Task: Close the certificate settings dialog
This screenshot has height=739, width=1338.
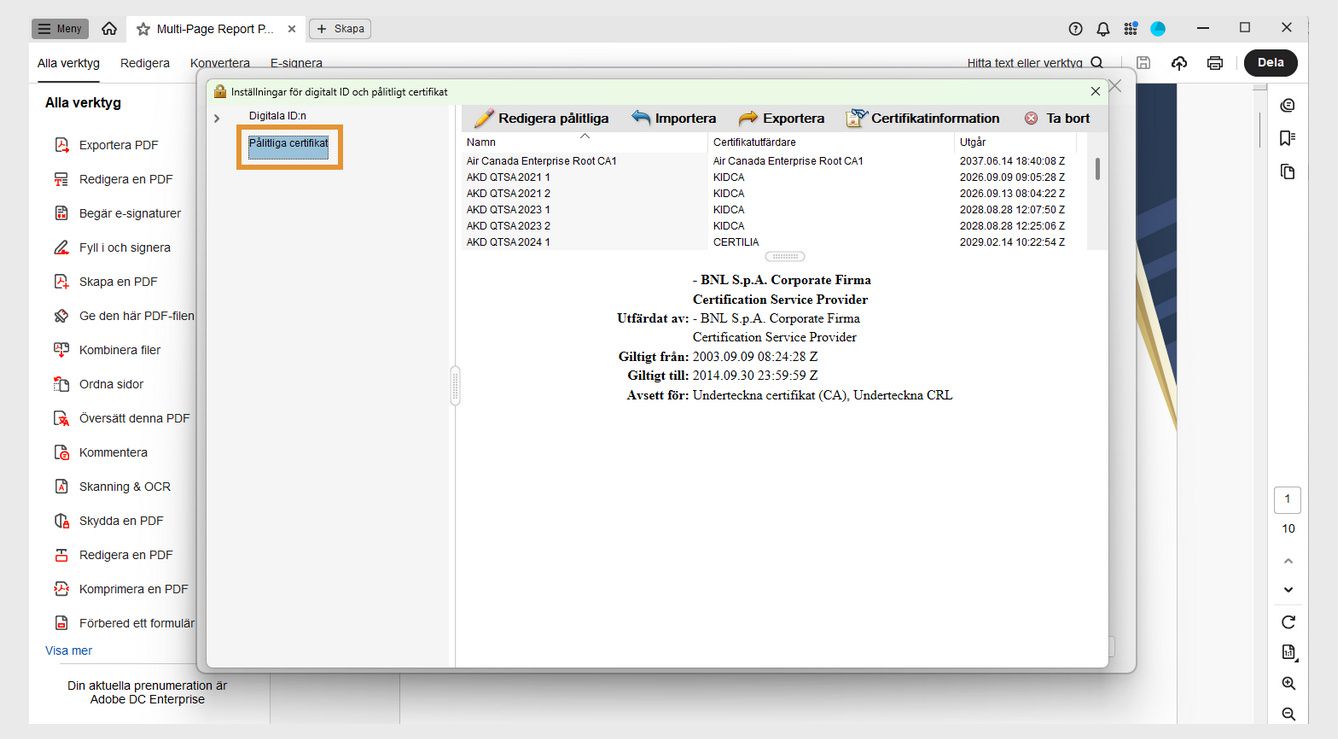Action: pyautogui.click(x=1096, y=91)
